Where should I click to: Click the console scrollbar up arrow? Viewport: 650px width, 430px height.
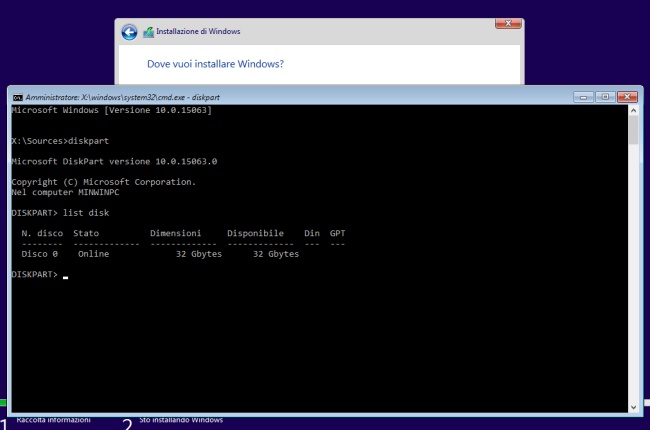point(633,110)
